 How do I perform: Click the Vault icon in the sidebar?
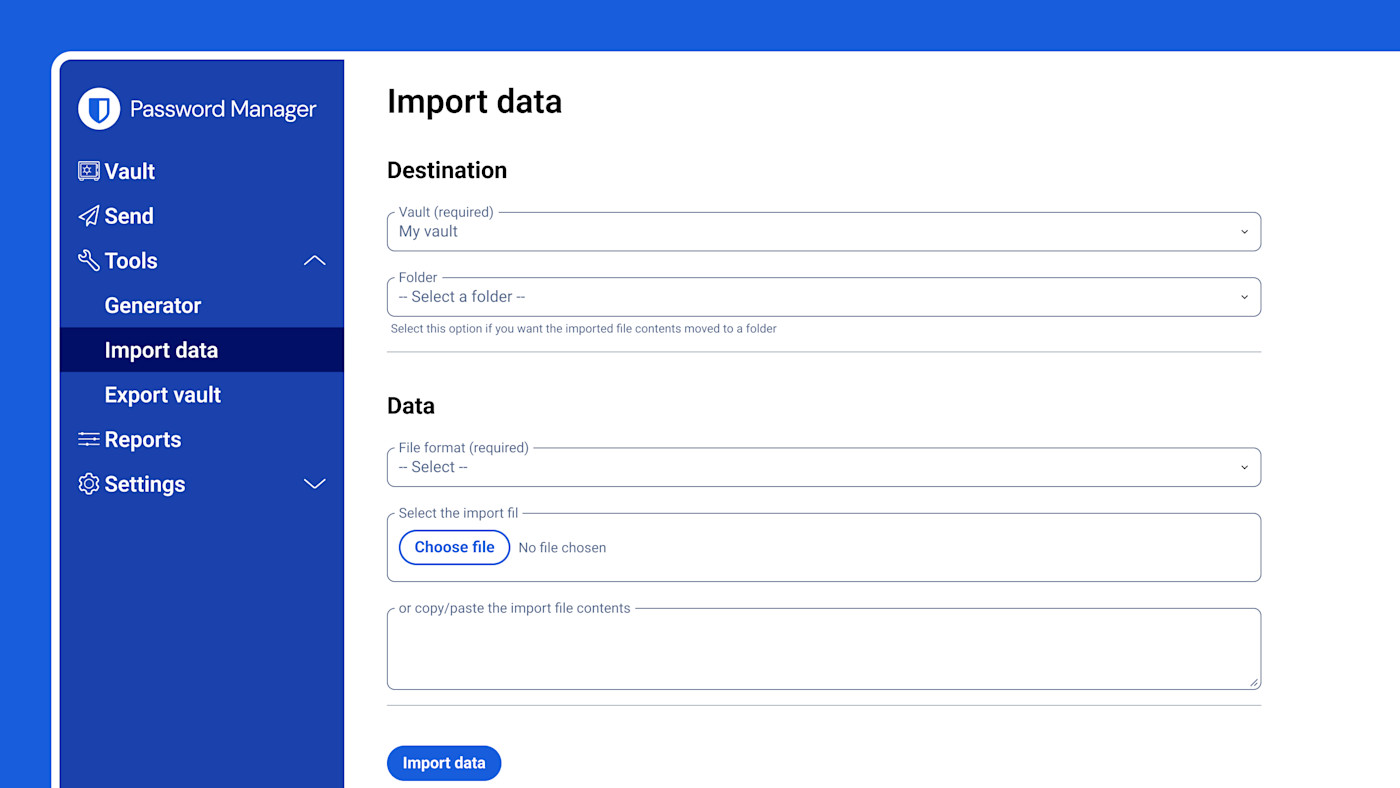click(x=87, y=170)
